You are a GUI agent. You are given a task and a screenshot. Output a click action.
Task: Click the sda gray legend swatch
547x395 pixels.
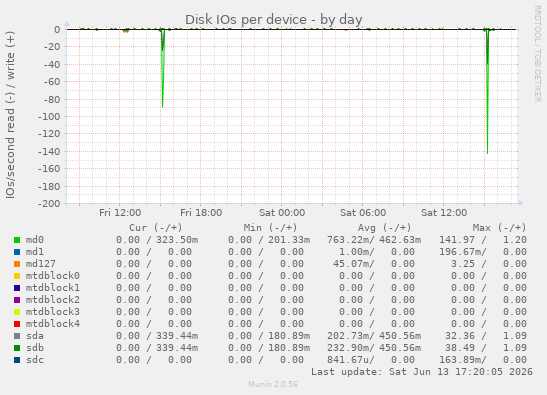(x=17, y=336)
